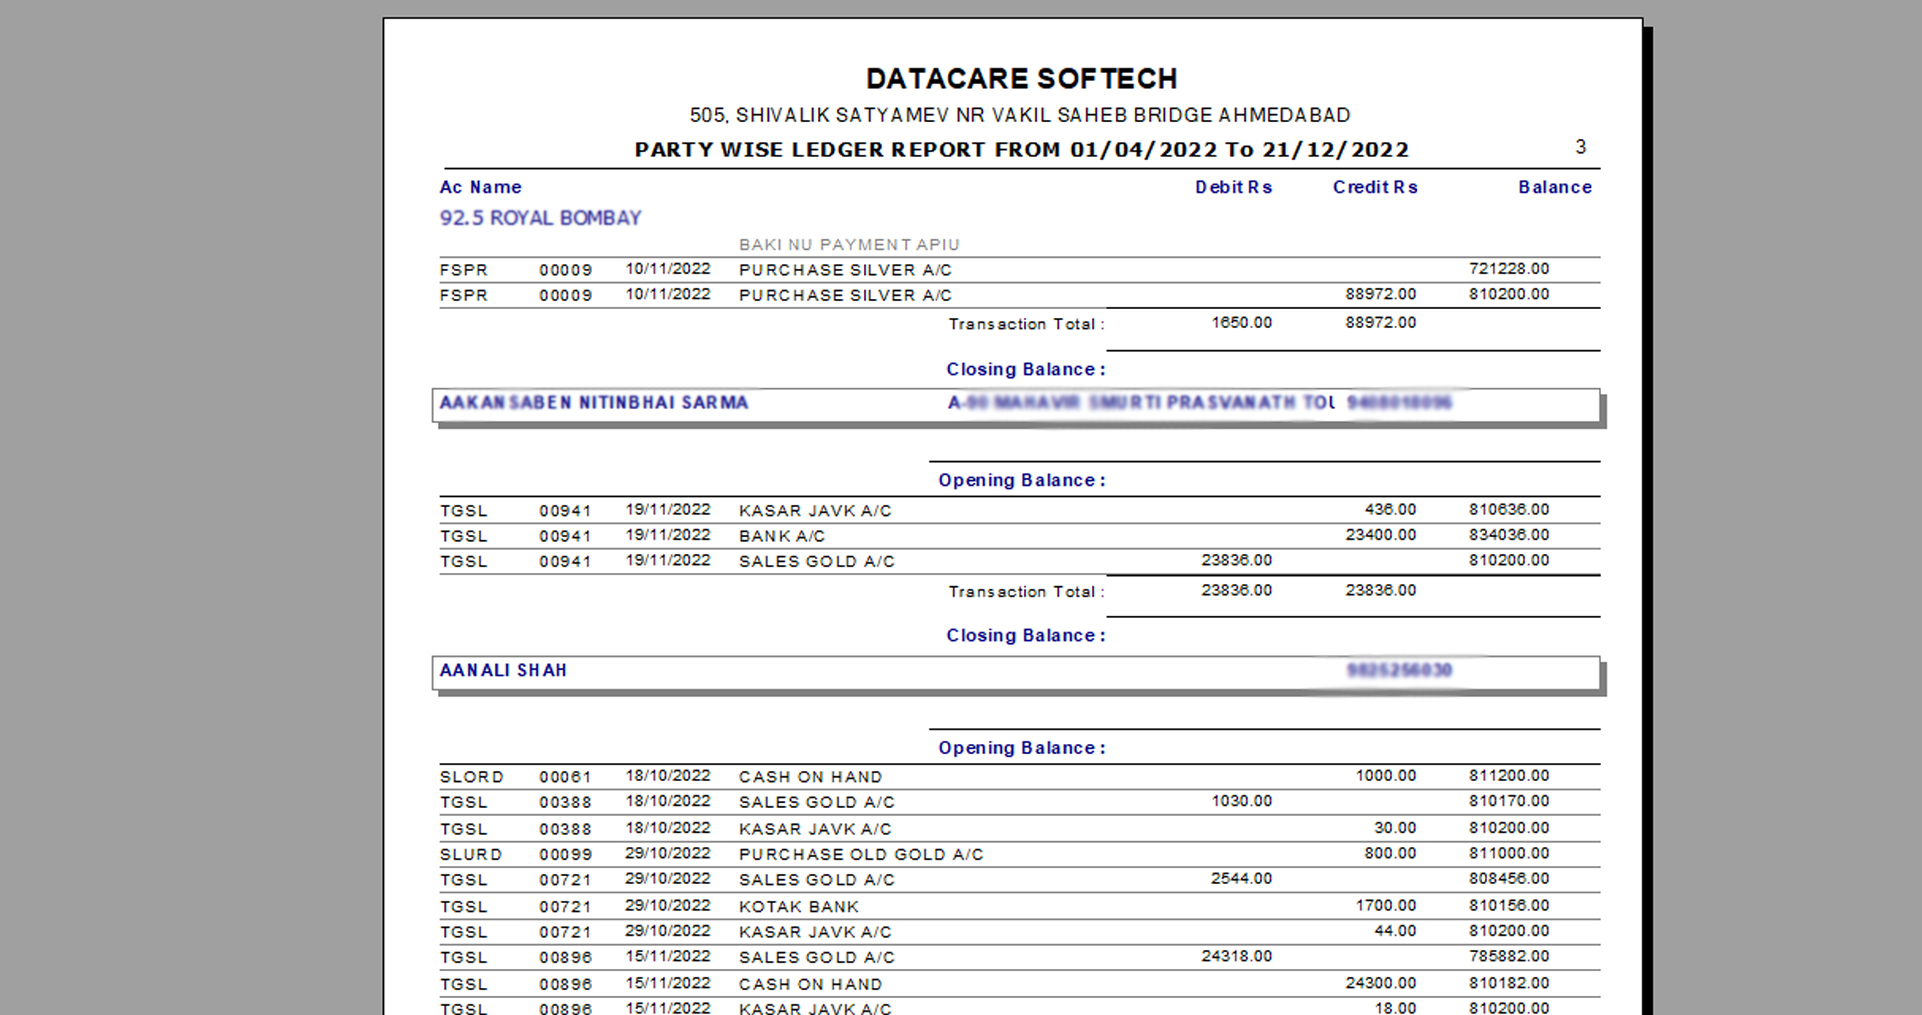Click the PURCHASE OLD GOLD A/C entry
Screen dimensions: 1922x1015
point(861,855)
